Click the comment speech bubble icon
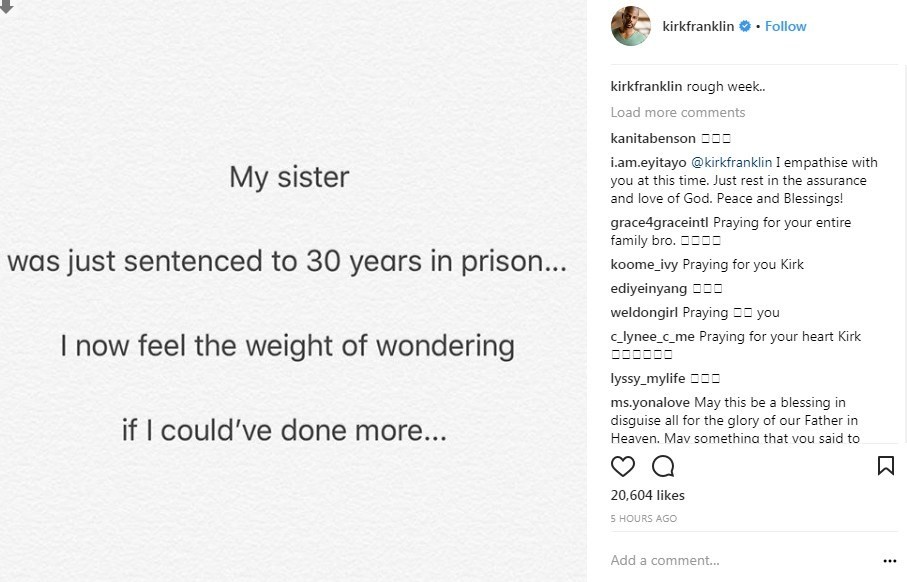 663,466
